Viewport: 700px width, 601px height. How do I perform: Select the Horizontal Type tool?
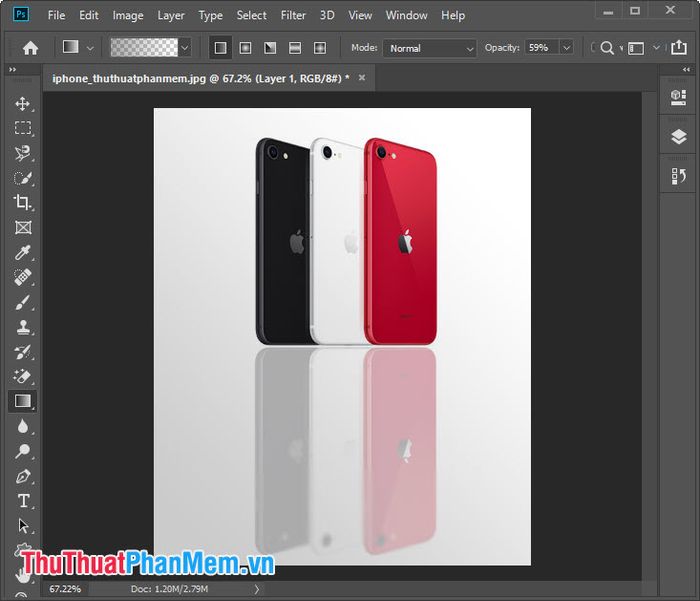click(22, 501)
